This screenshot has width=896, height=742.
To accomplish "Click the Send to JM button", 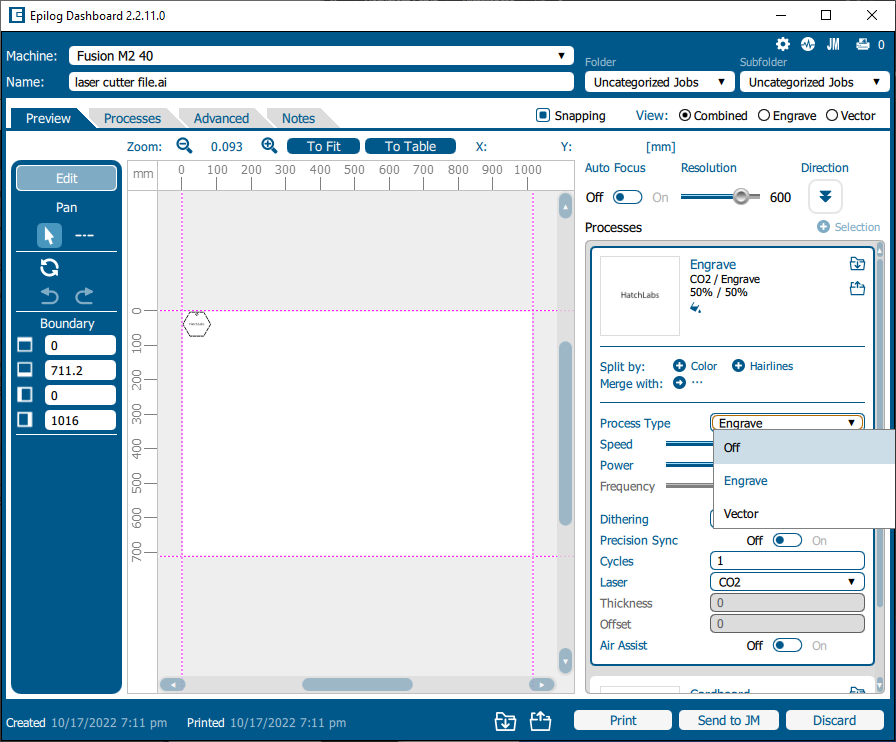I will pyautogui.click(x=728, y=720).
